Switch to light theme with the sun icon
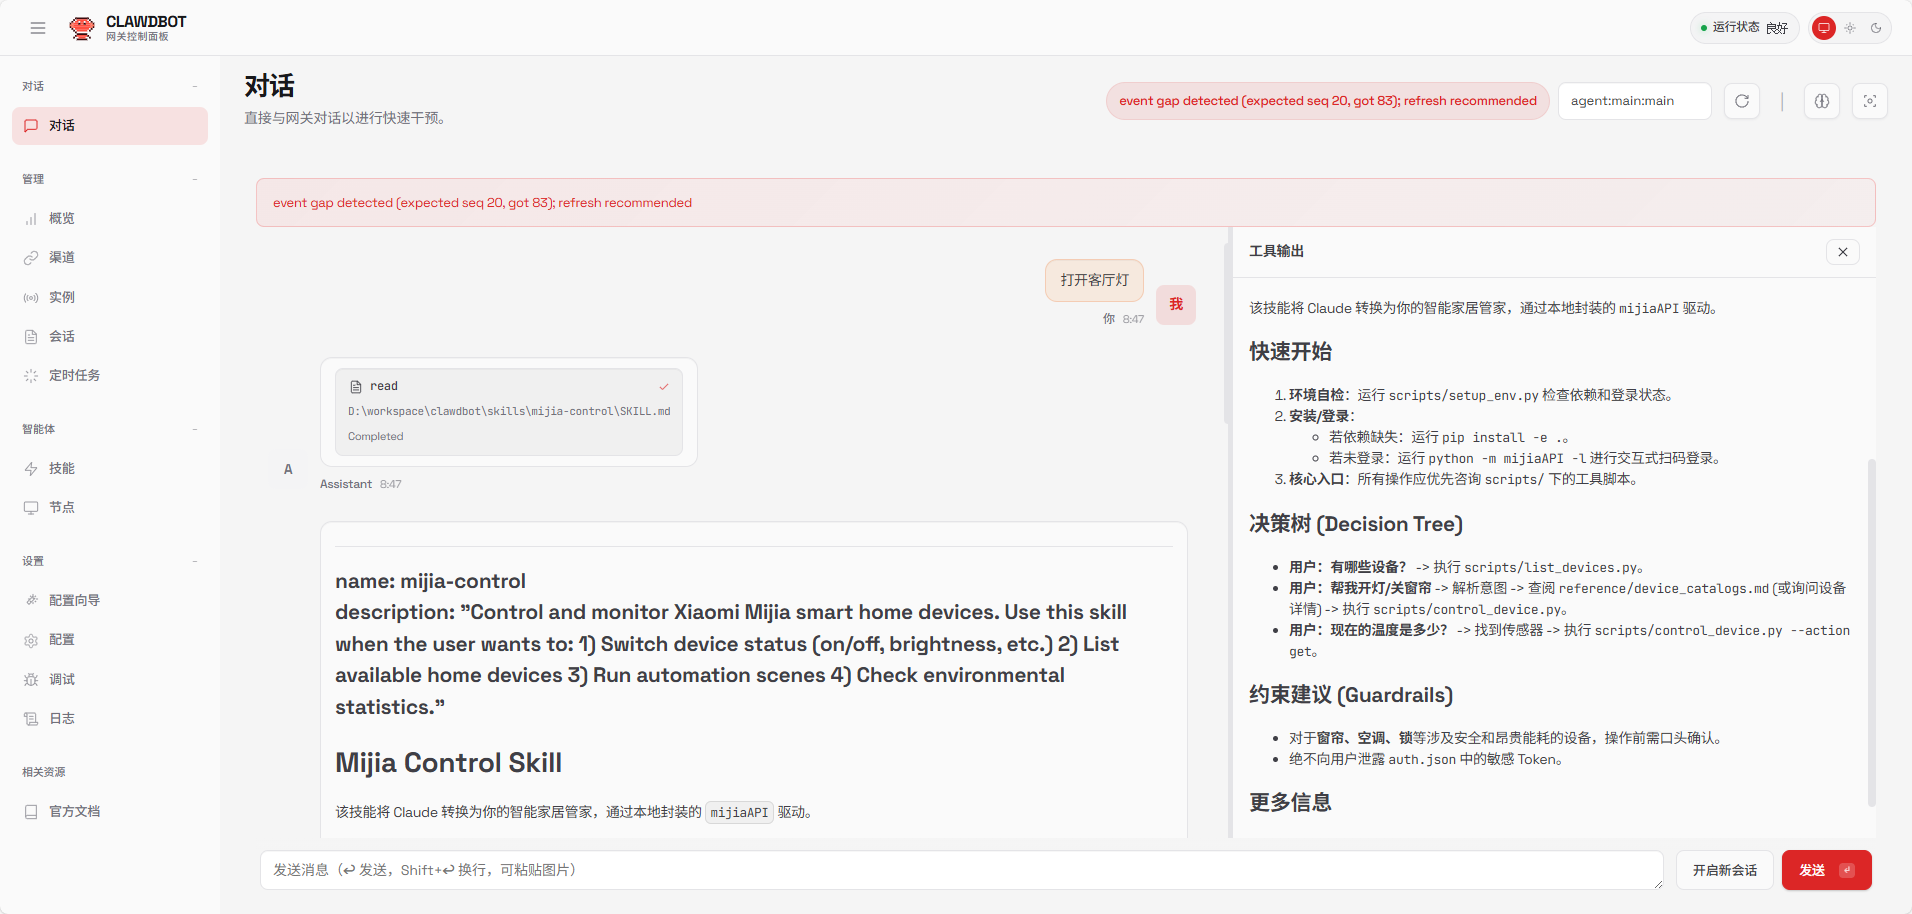 point(1850,28)
